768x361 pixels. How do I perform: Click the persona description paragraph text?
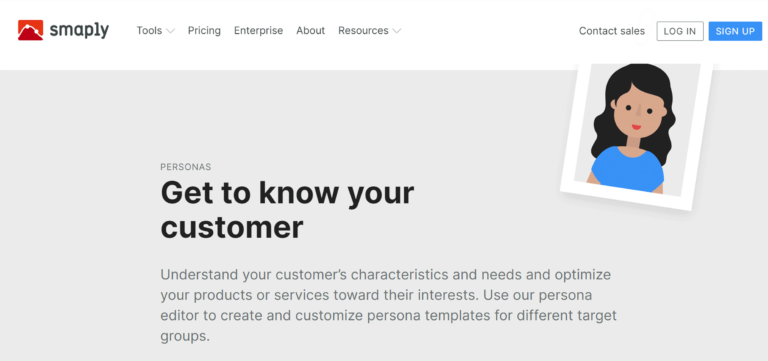[388, 306]
